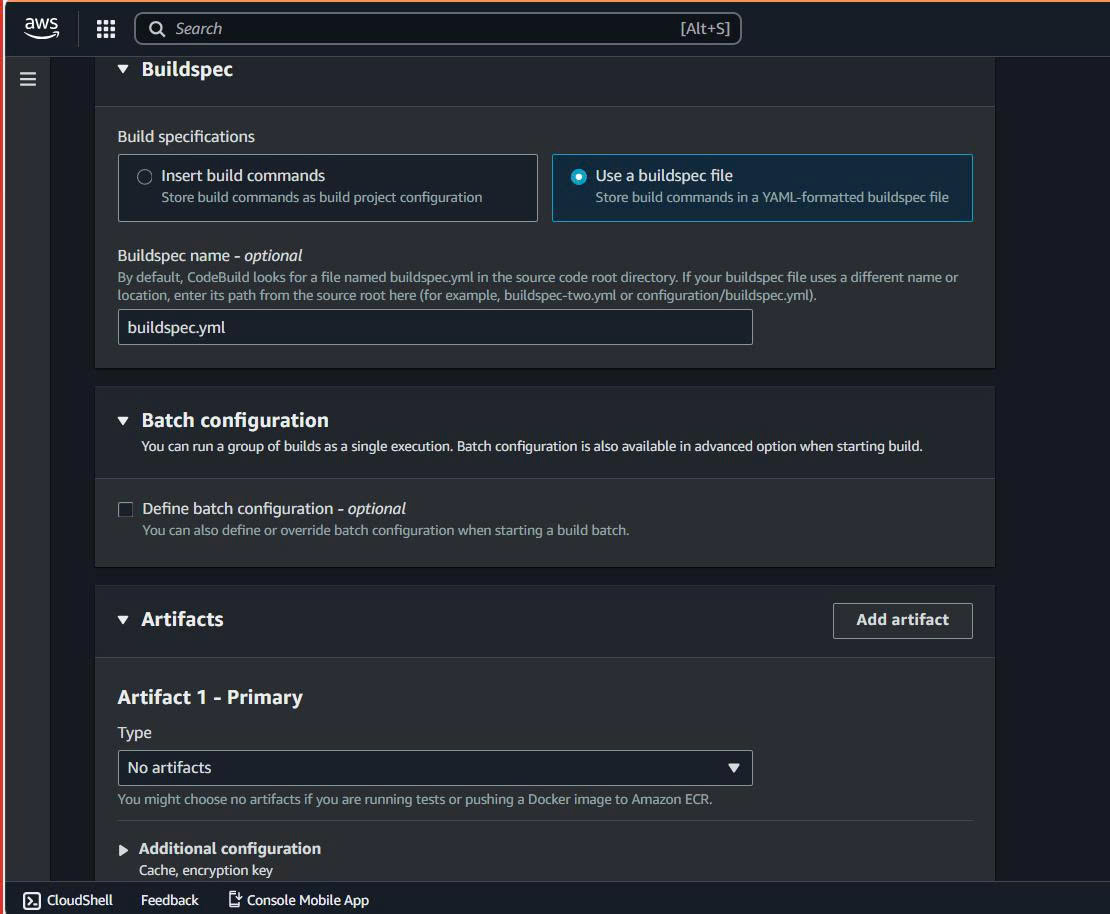Open the AWS services grid
Viewport: 1110px width, 914px height.
click(106, 28)
